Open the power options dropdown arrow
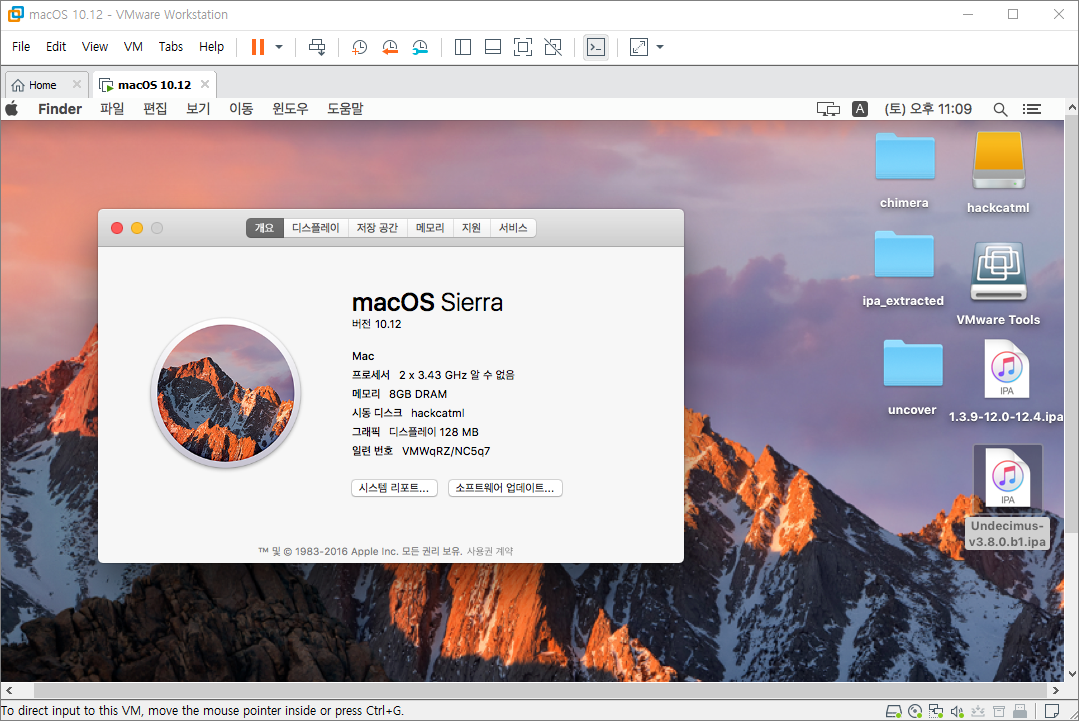This screenshot has width=1079, height=721. 279,47
